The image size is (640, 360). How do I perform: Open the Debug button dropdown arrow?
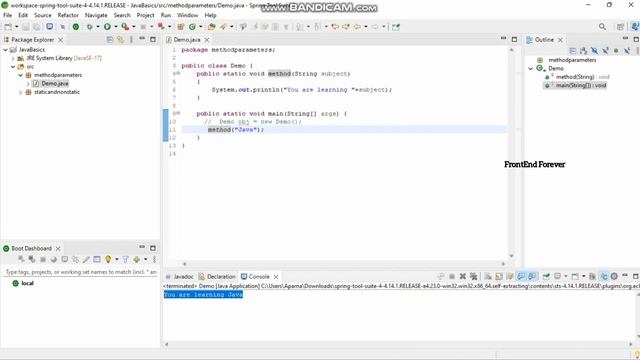pyautogui.click(x=98, y=27)
